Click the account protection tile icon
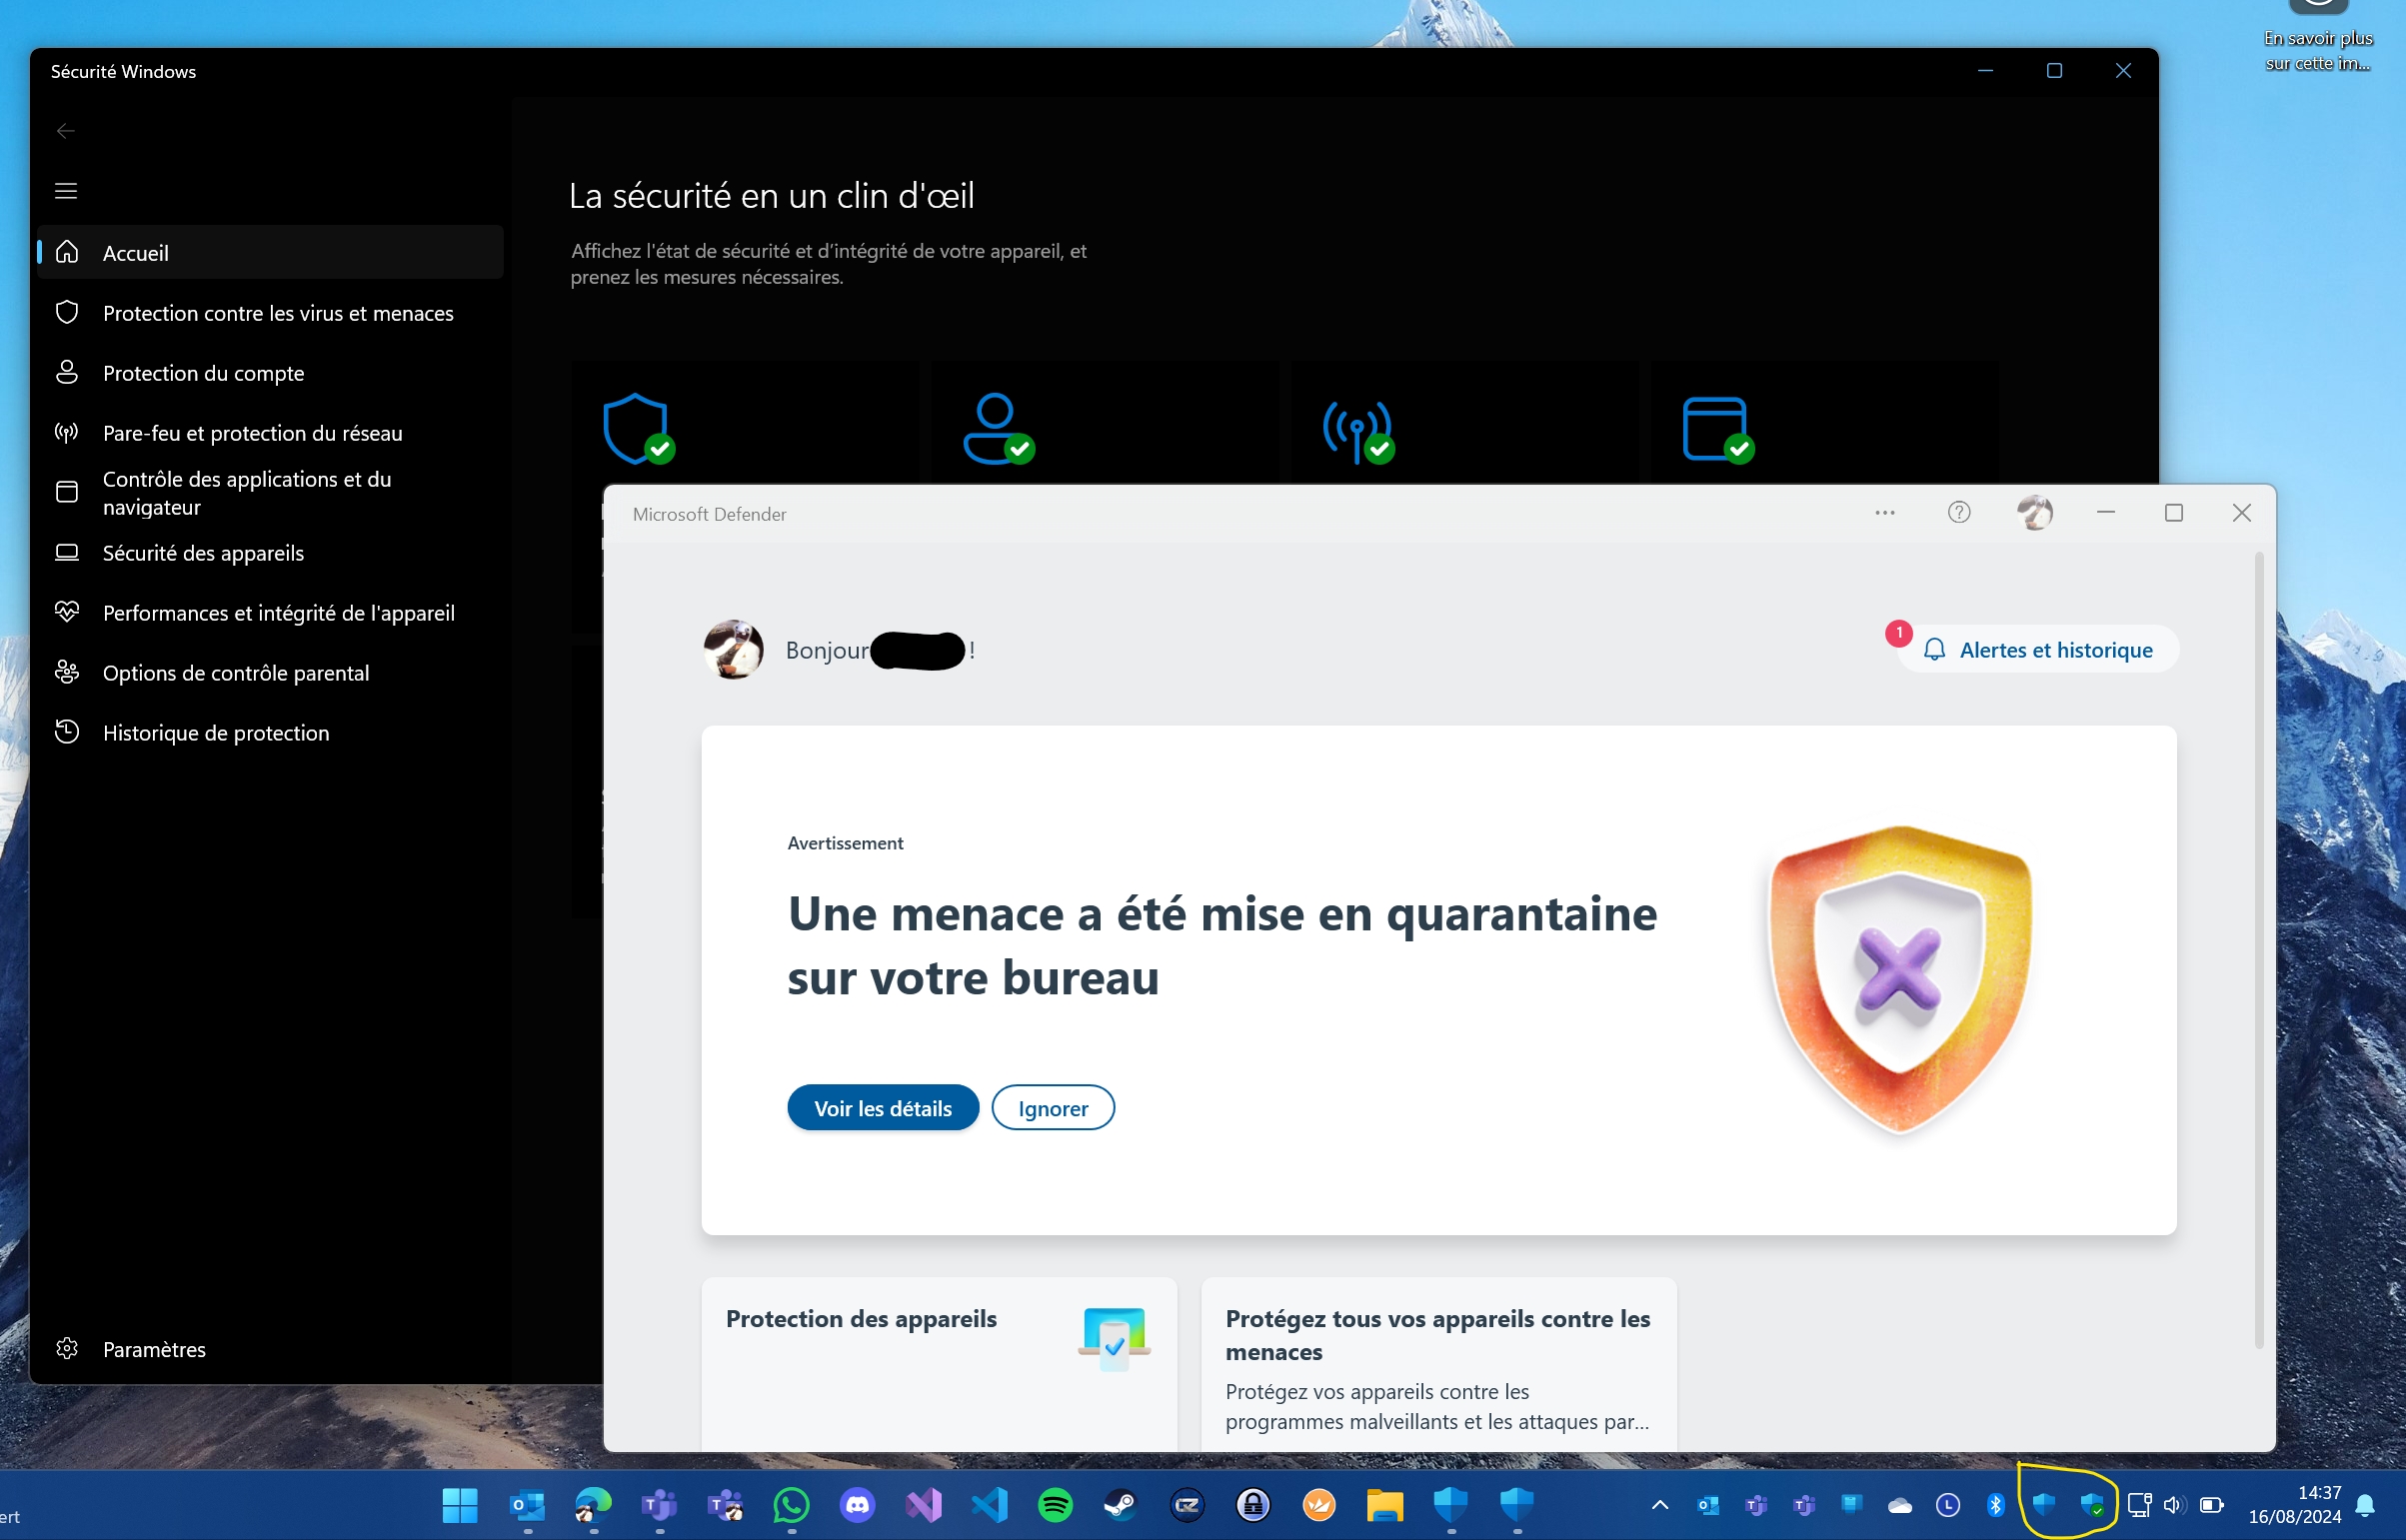The width and height of the screenshot is (2406, 1540). click(x=996, y=429)
